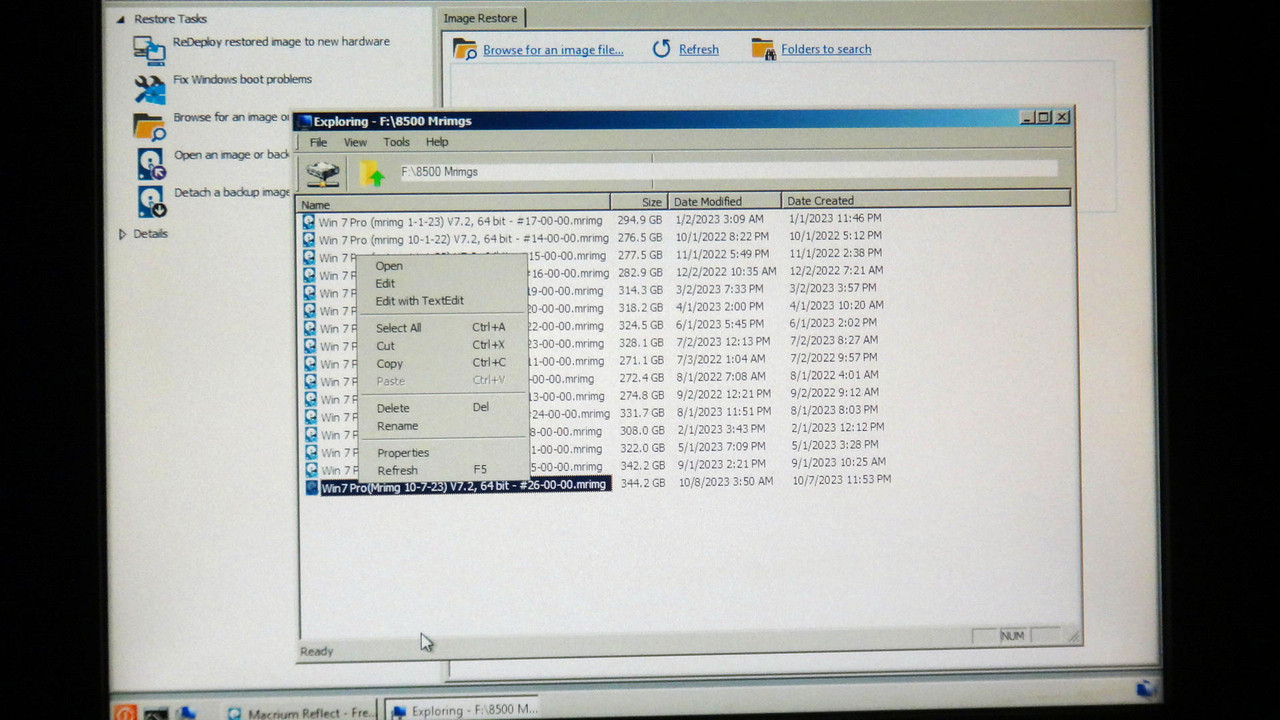The image size is (1280, 720).
Task: Select the Win 7 Pro (mrimg 1-1-23) file name
Action: (x=460, y=221)
